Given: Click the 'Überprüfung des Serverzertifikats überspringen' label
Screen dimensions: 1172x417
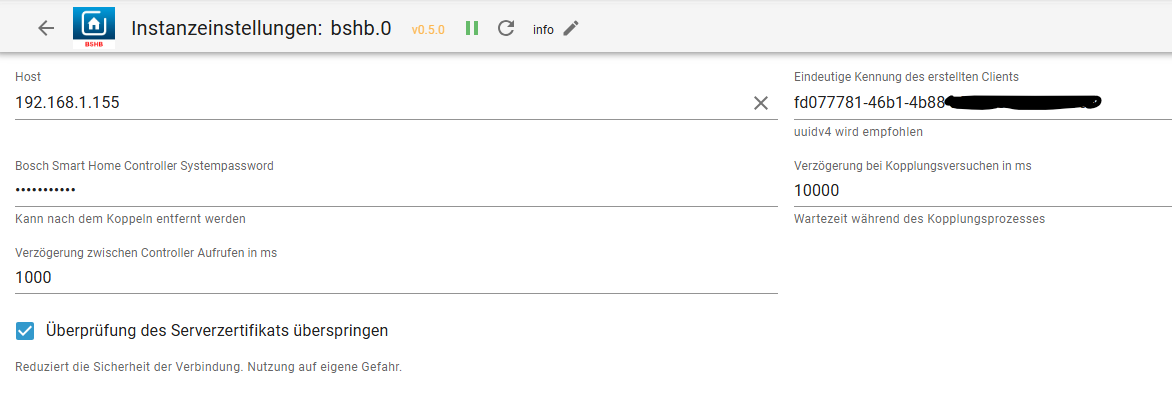Looking at the screenshot, I should [x=217, y=330].
